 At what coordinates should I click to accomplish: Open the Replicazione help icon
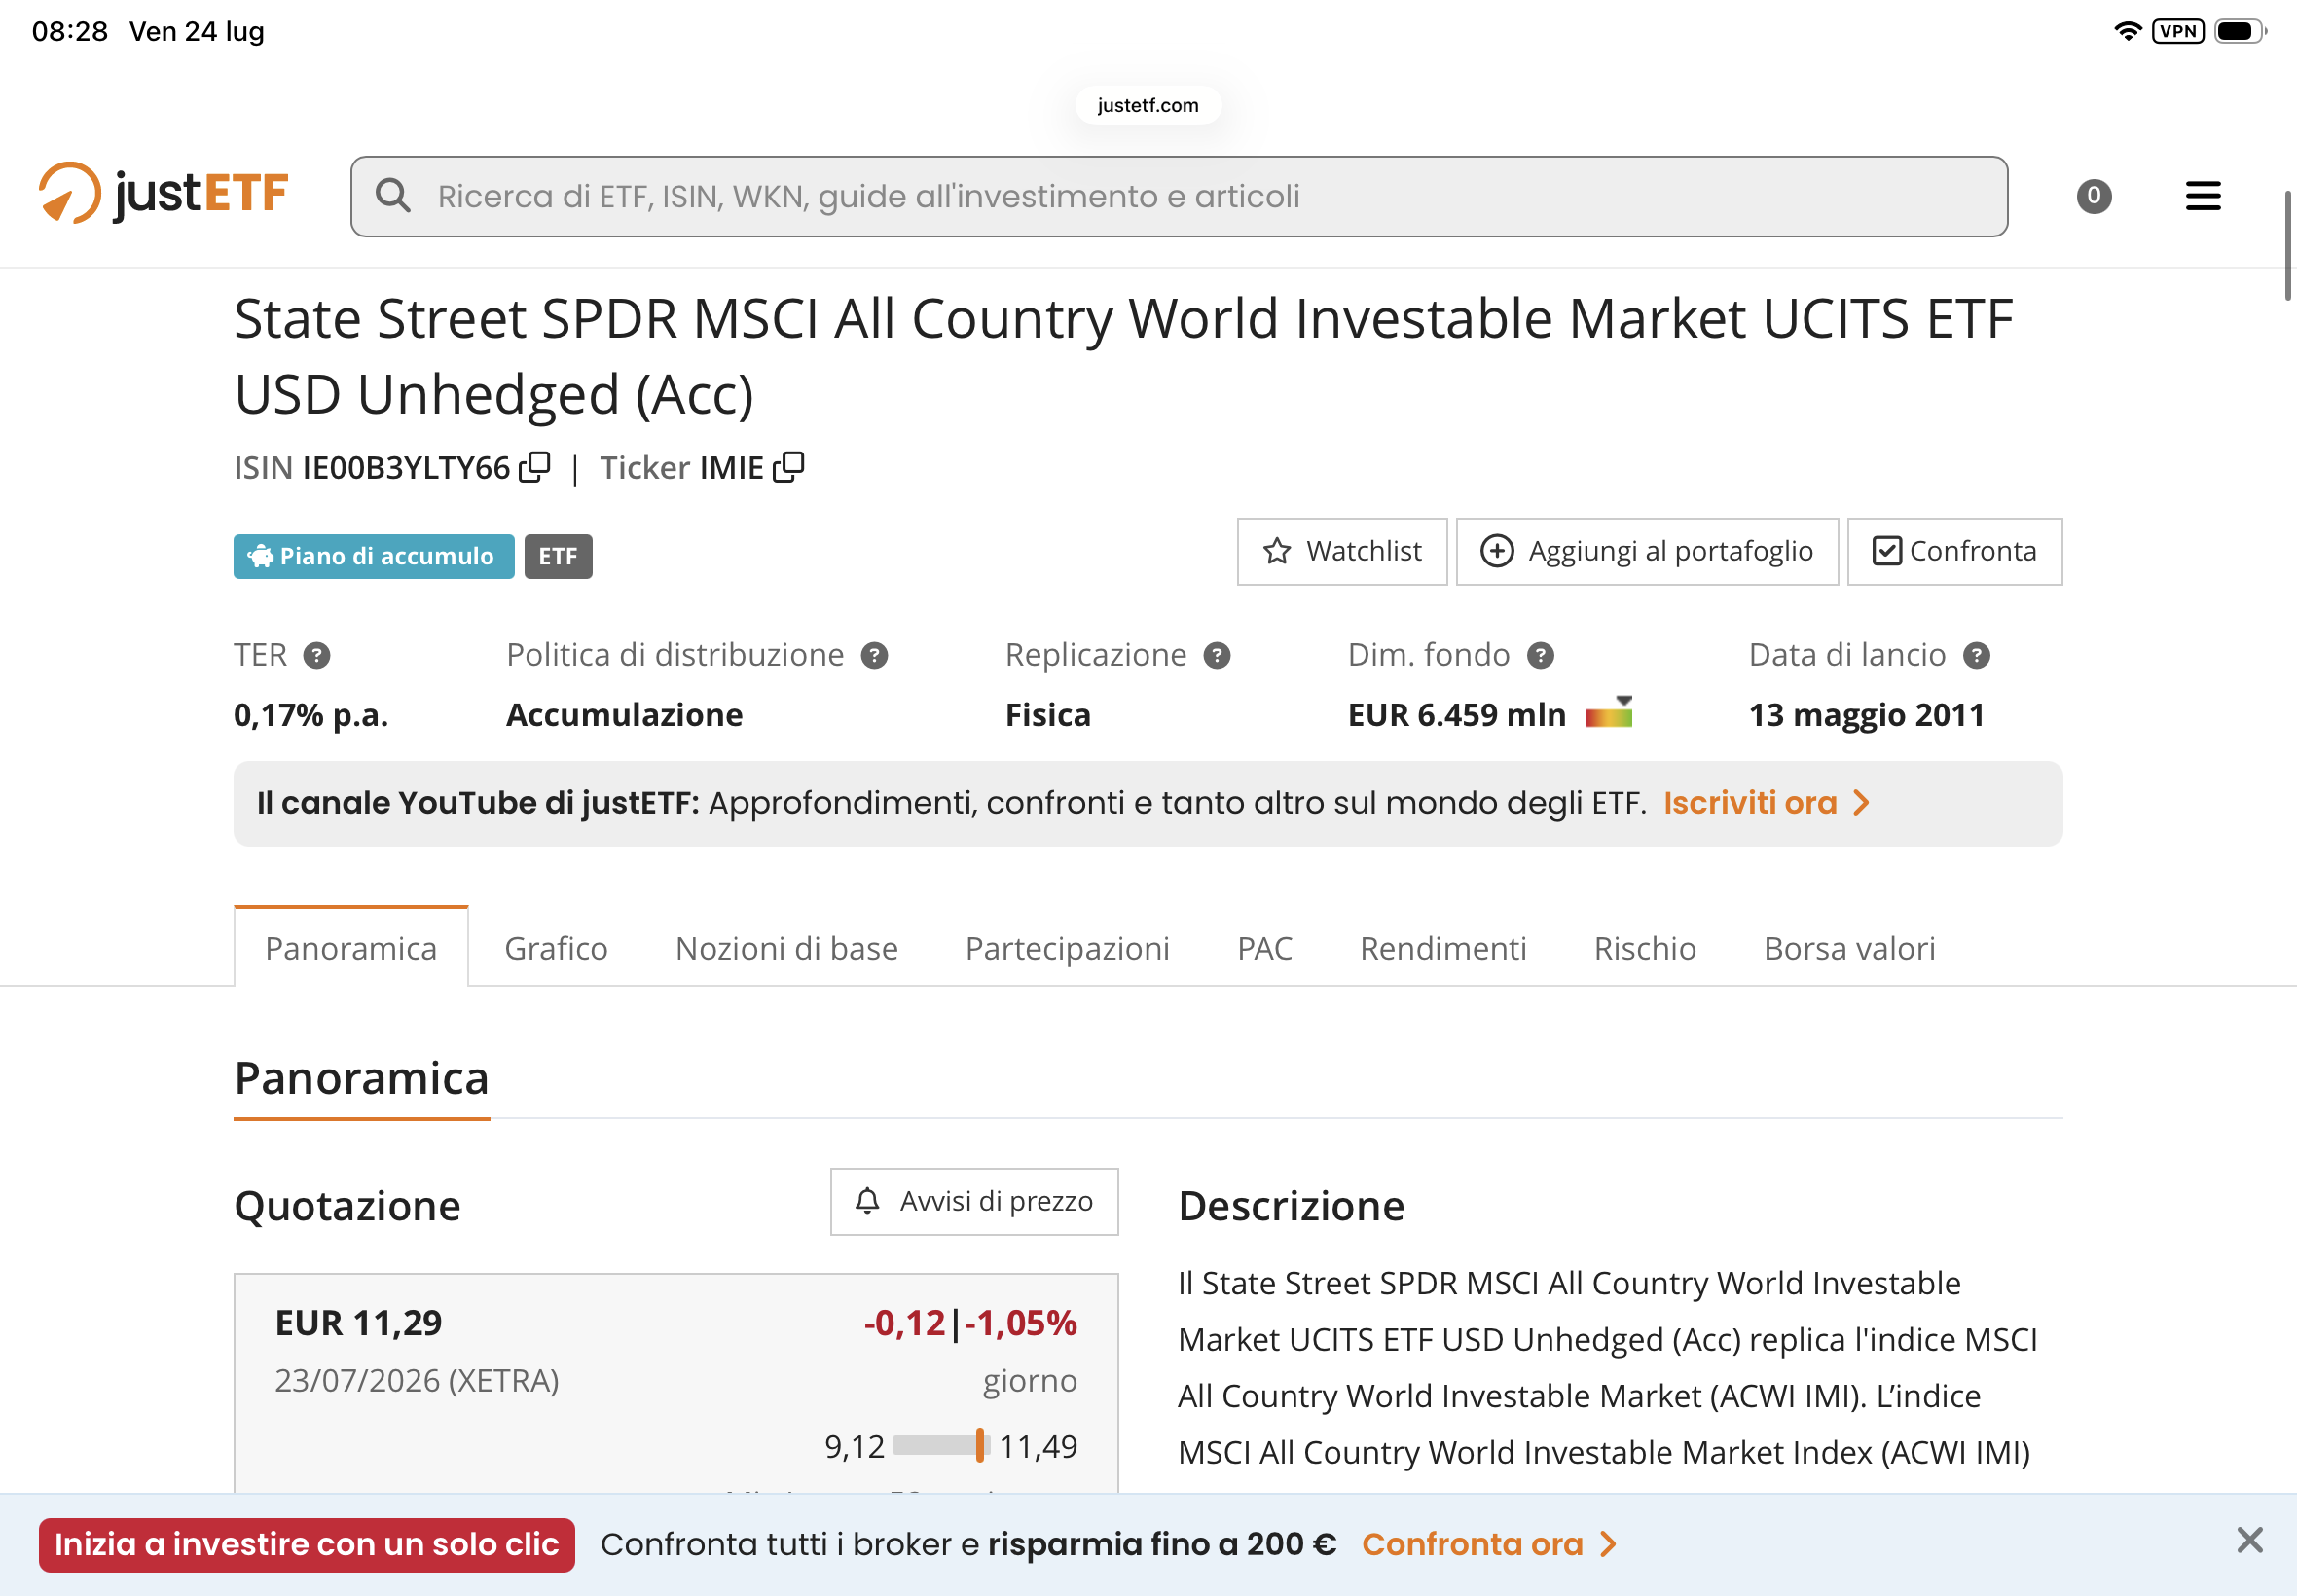pyautogui.click(x=1217, y=655)
